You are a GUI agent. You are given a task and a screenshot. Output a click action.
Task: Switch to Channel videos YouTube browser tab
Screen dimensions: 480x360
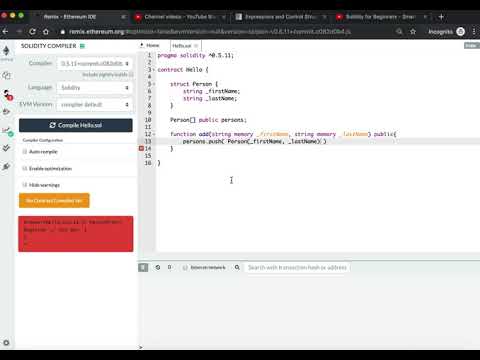click(180, 17)
